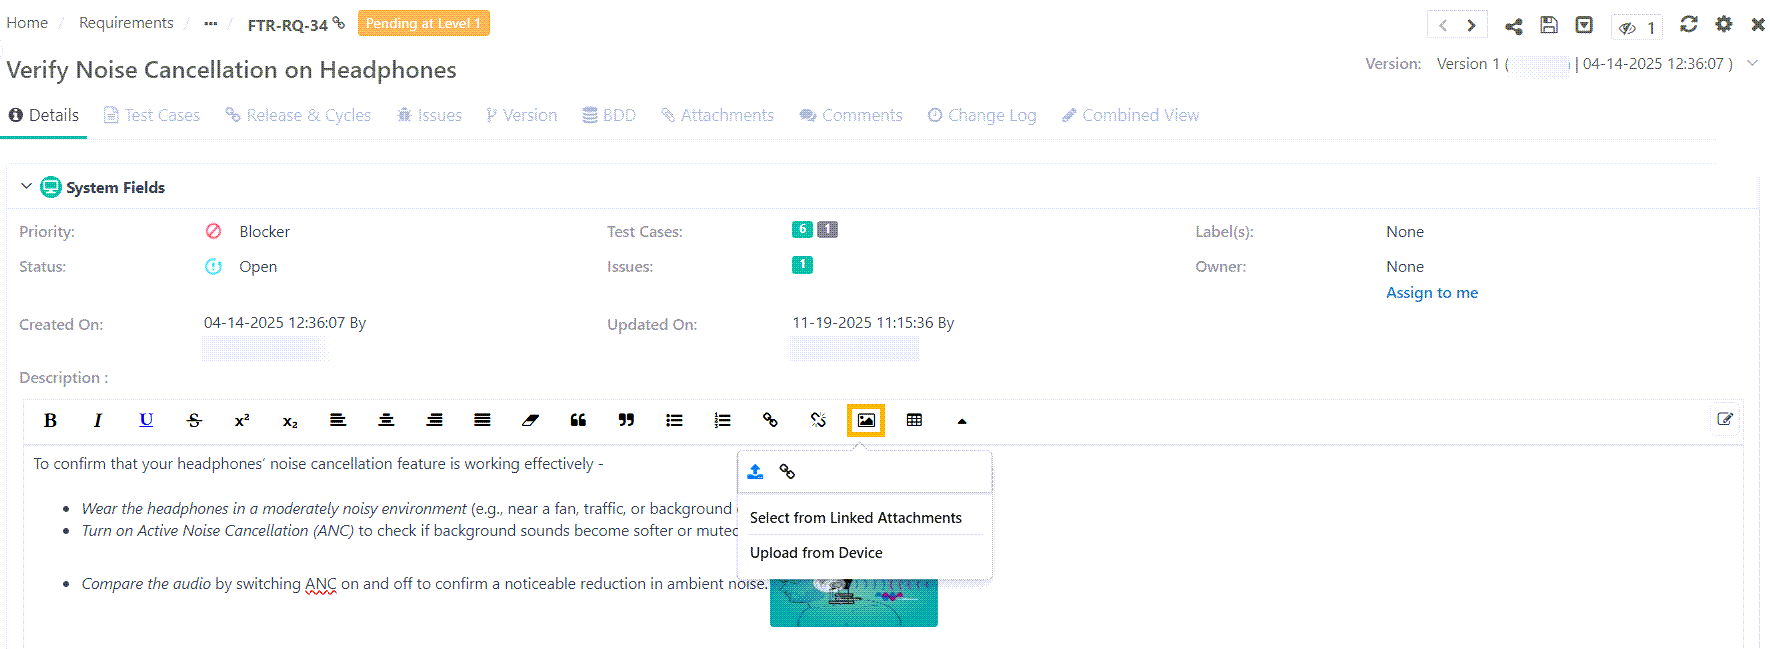Screen dimensions: 1770x649
Task: Click grey Test Cases badge 1
Action: (827, 229)
